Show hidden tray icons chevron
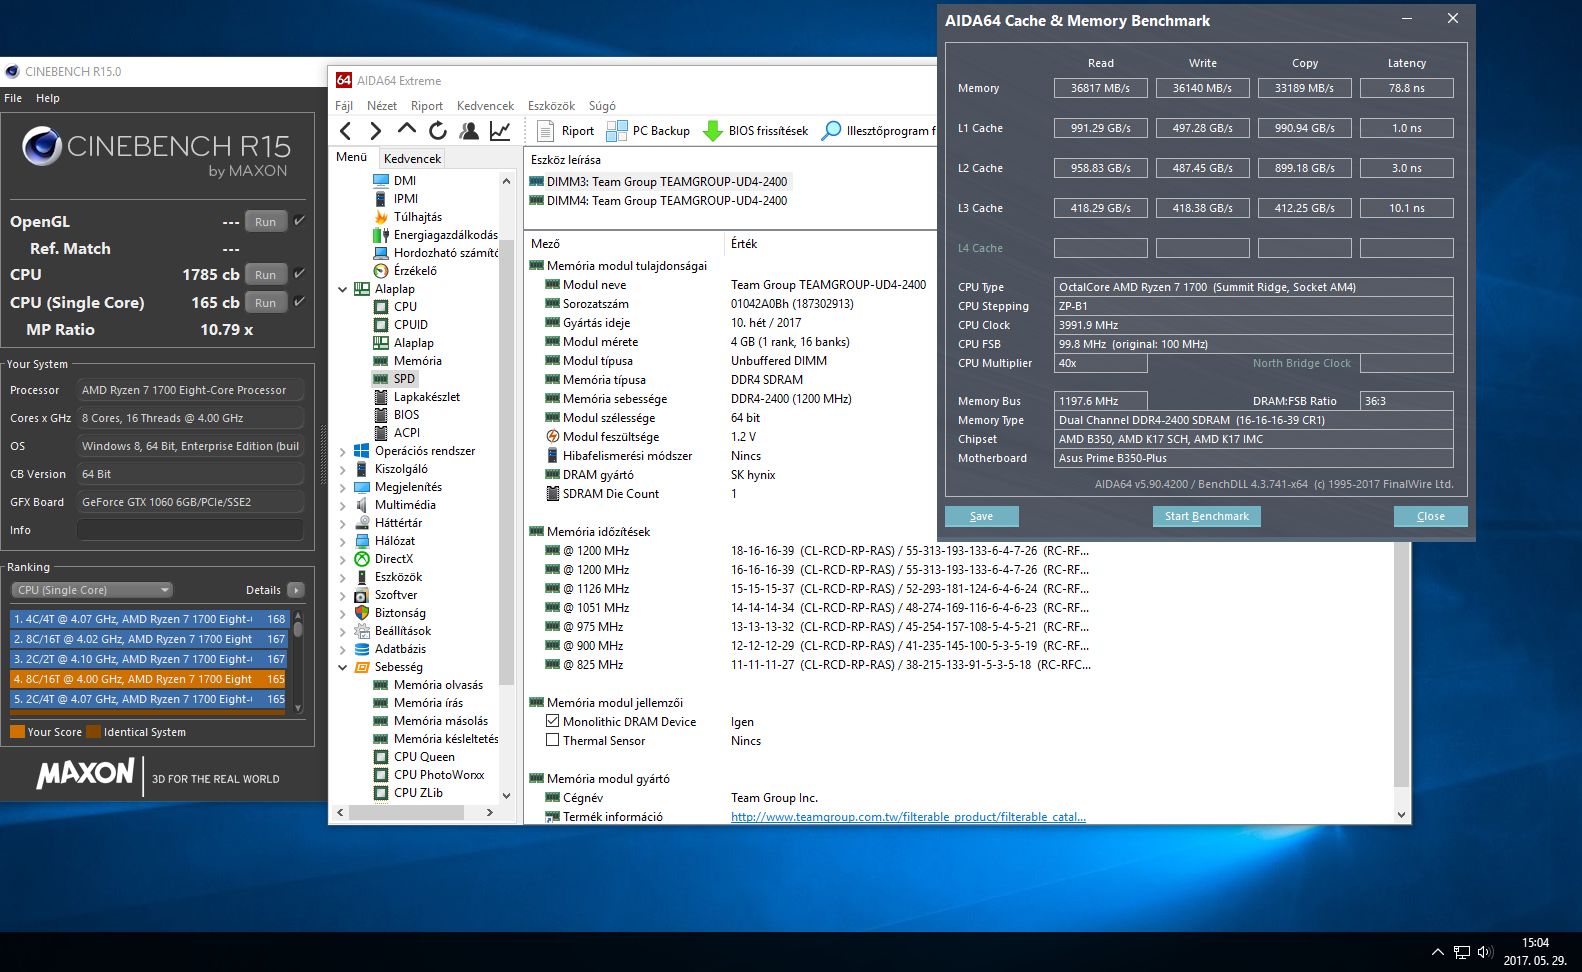 click(x=1437, y=952)
